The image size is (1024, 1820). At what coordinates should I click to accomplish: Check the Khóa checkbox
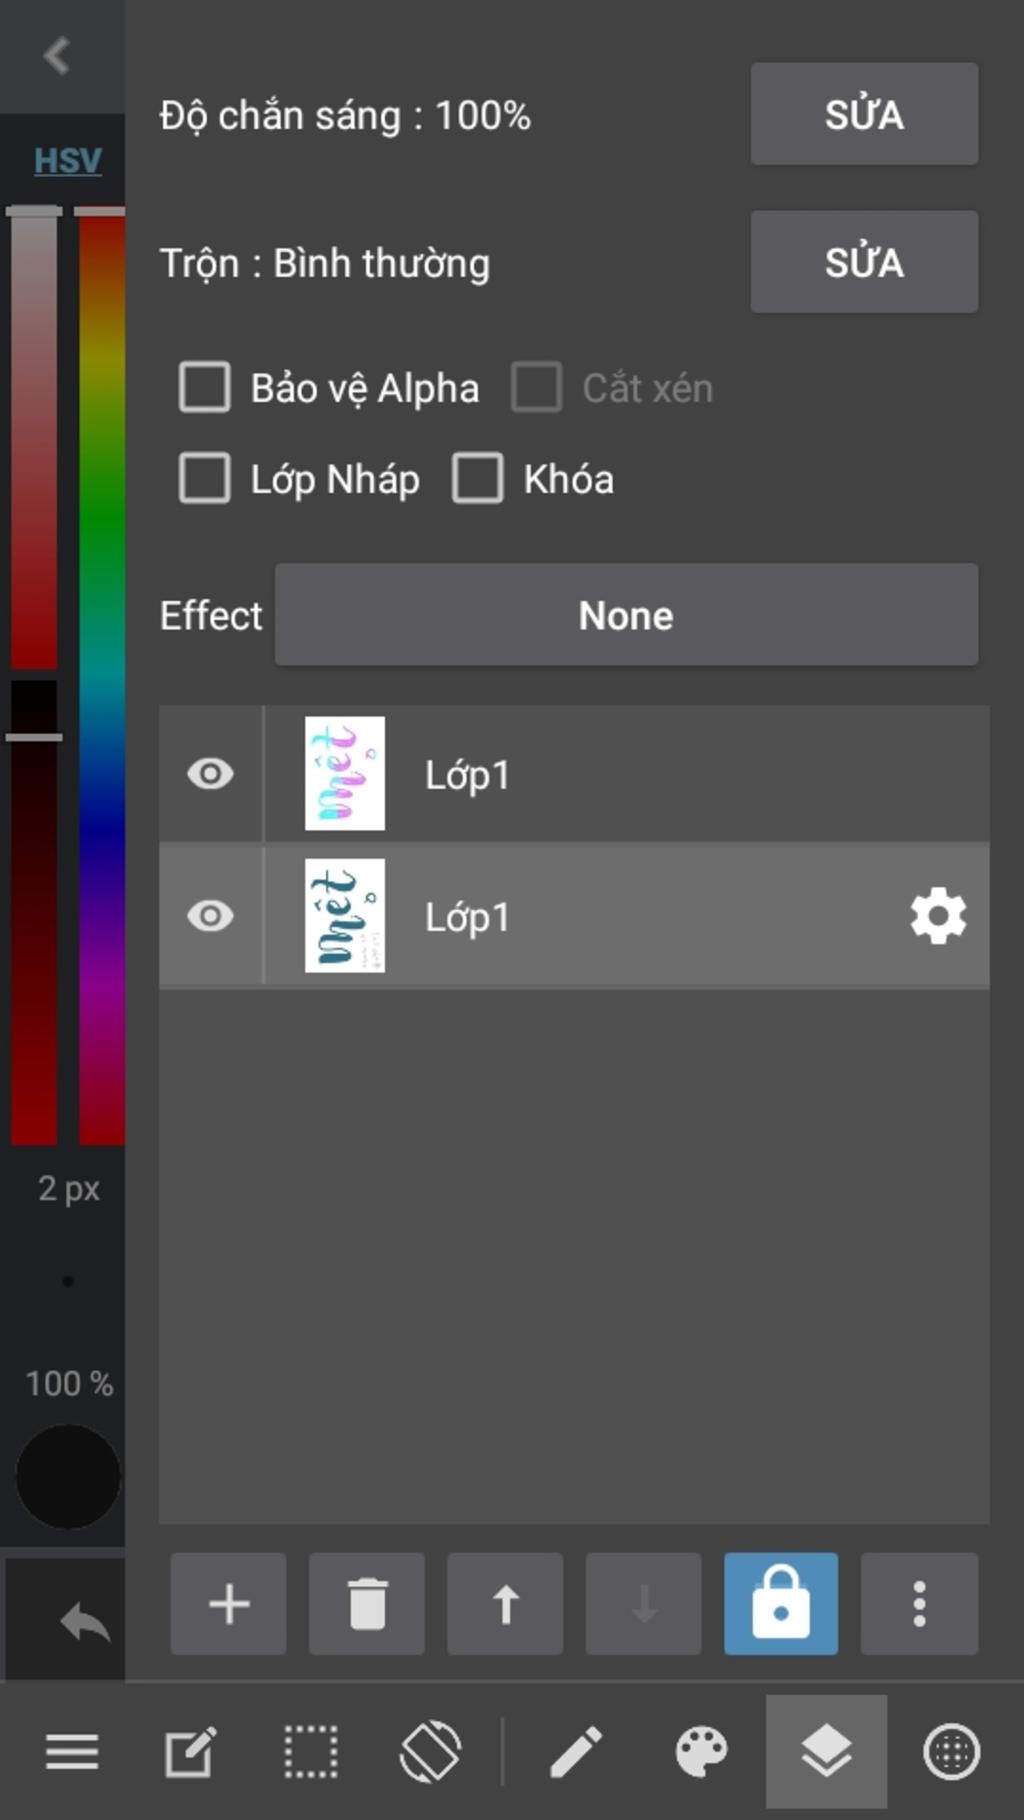tap(478, 478)
